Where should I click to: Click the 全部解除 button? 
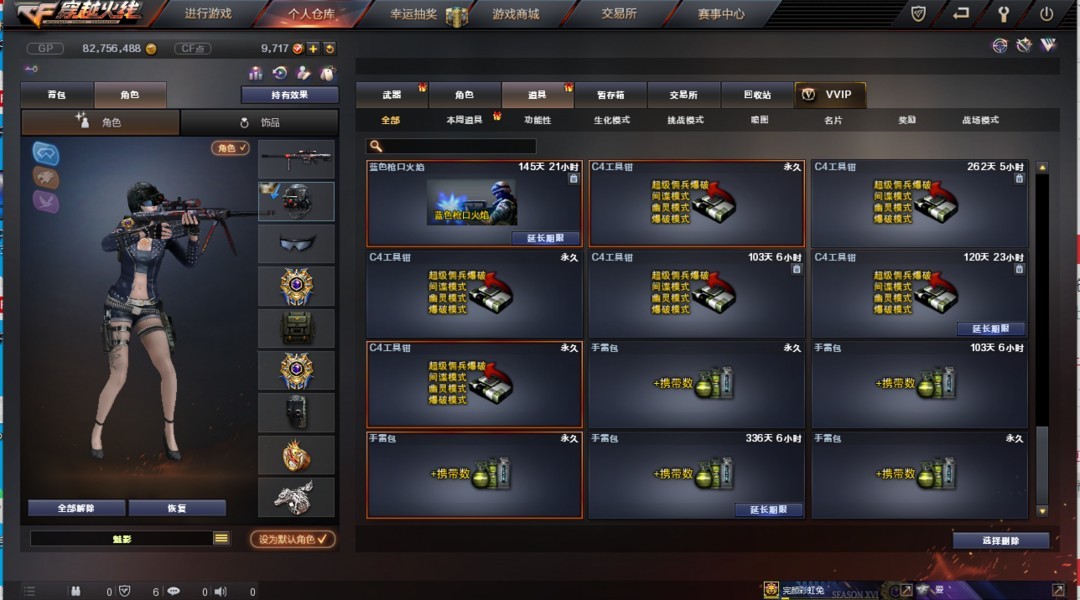click(x=76, y=508)
